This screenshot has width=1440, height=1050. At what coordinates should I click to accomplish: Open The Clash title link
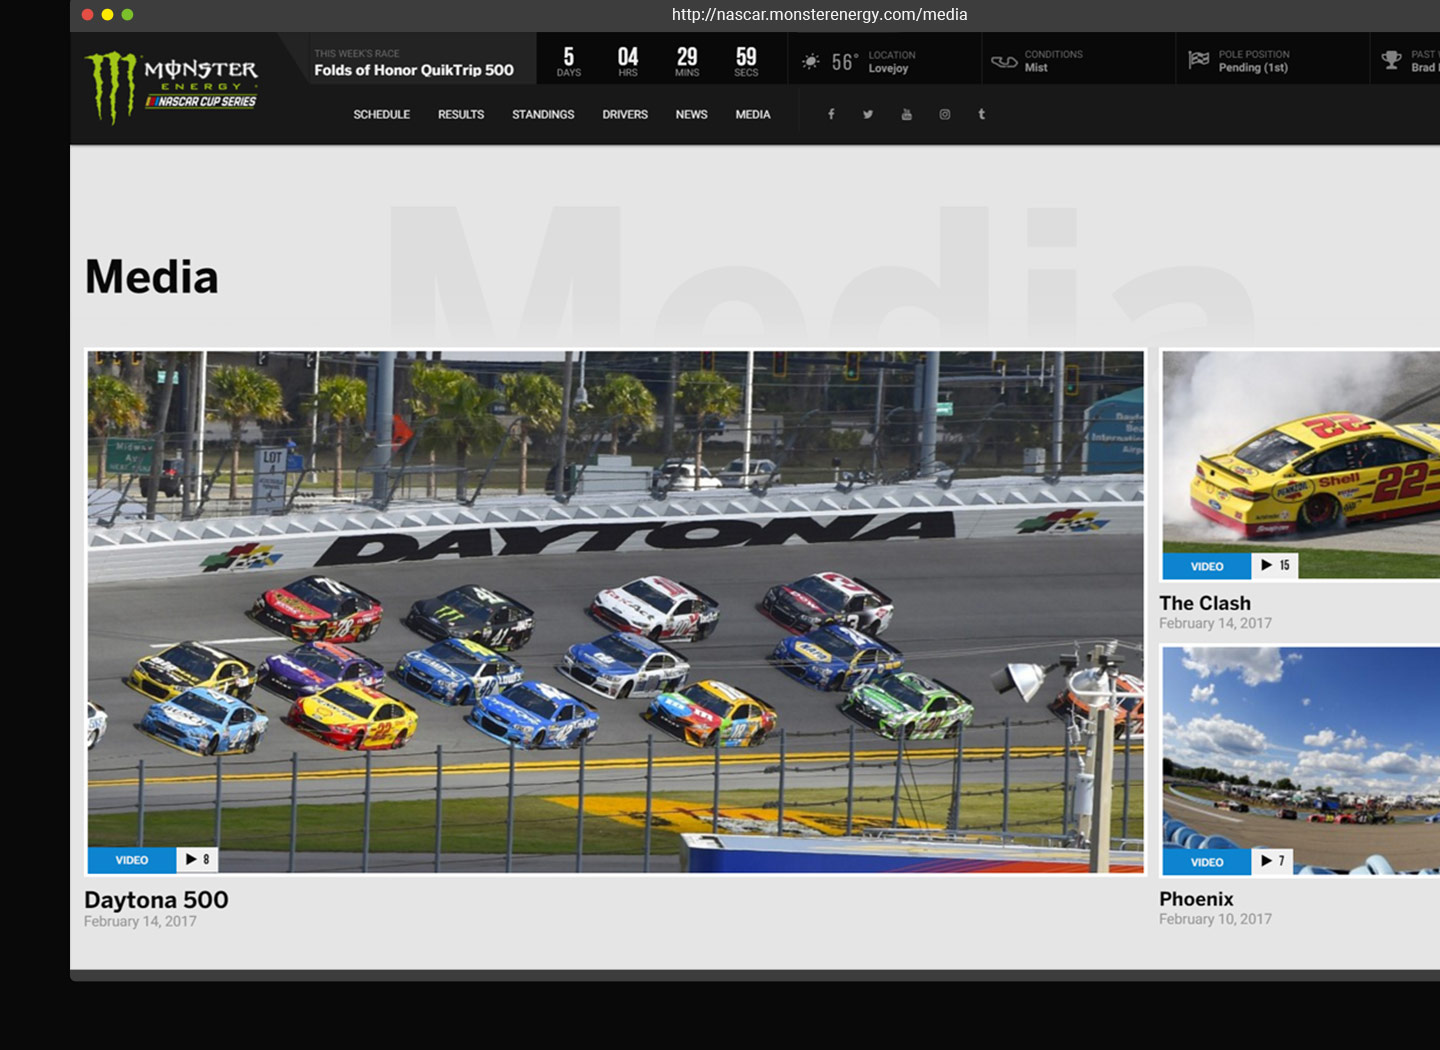[1205, 603]
